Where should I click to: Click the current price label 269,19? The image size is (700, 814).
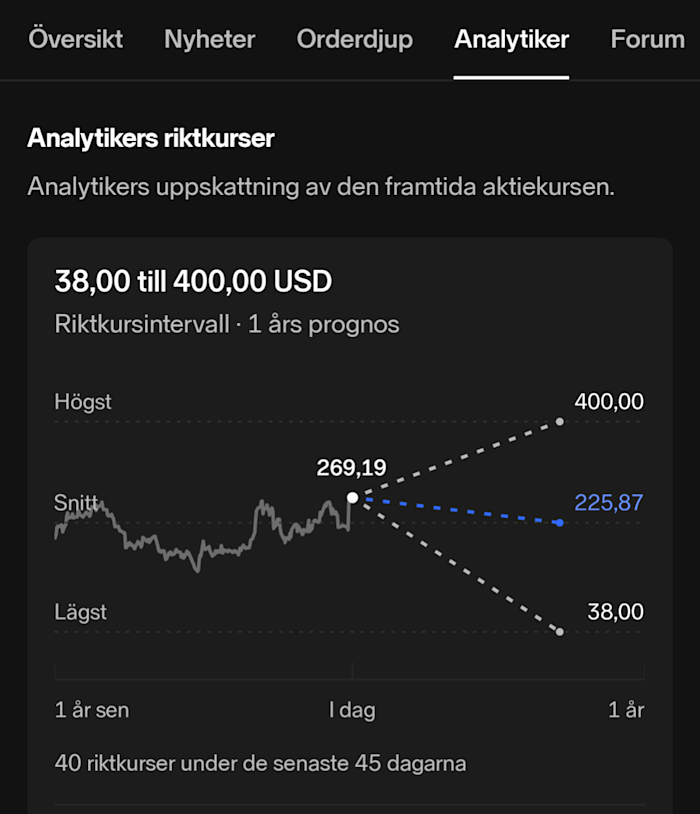click(352, 464)
